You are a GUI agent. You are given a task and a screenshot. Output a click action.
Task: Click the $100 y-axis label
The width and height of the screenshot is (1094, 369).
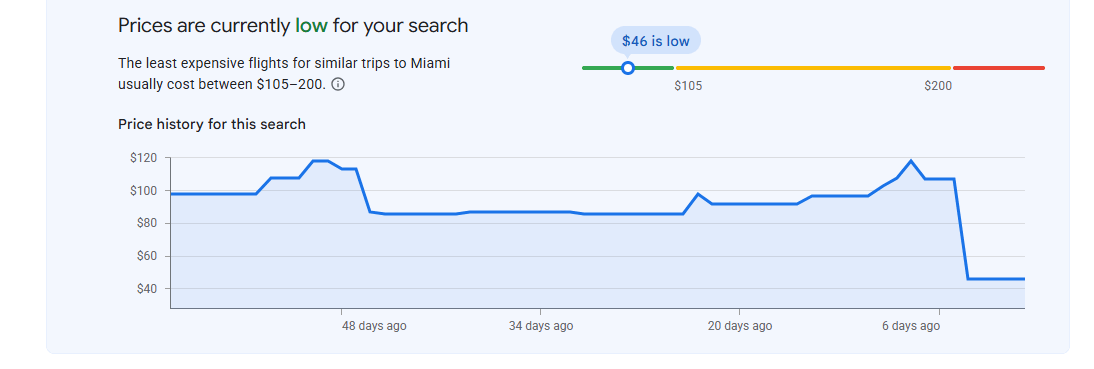point(143,190)
